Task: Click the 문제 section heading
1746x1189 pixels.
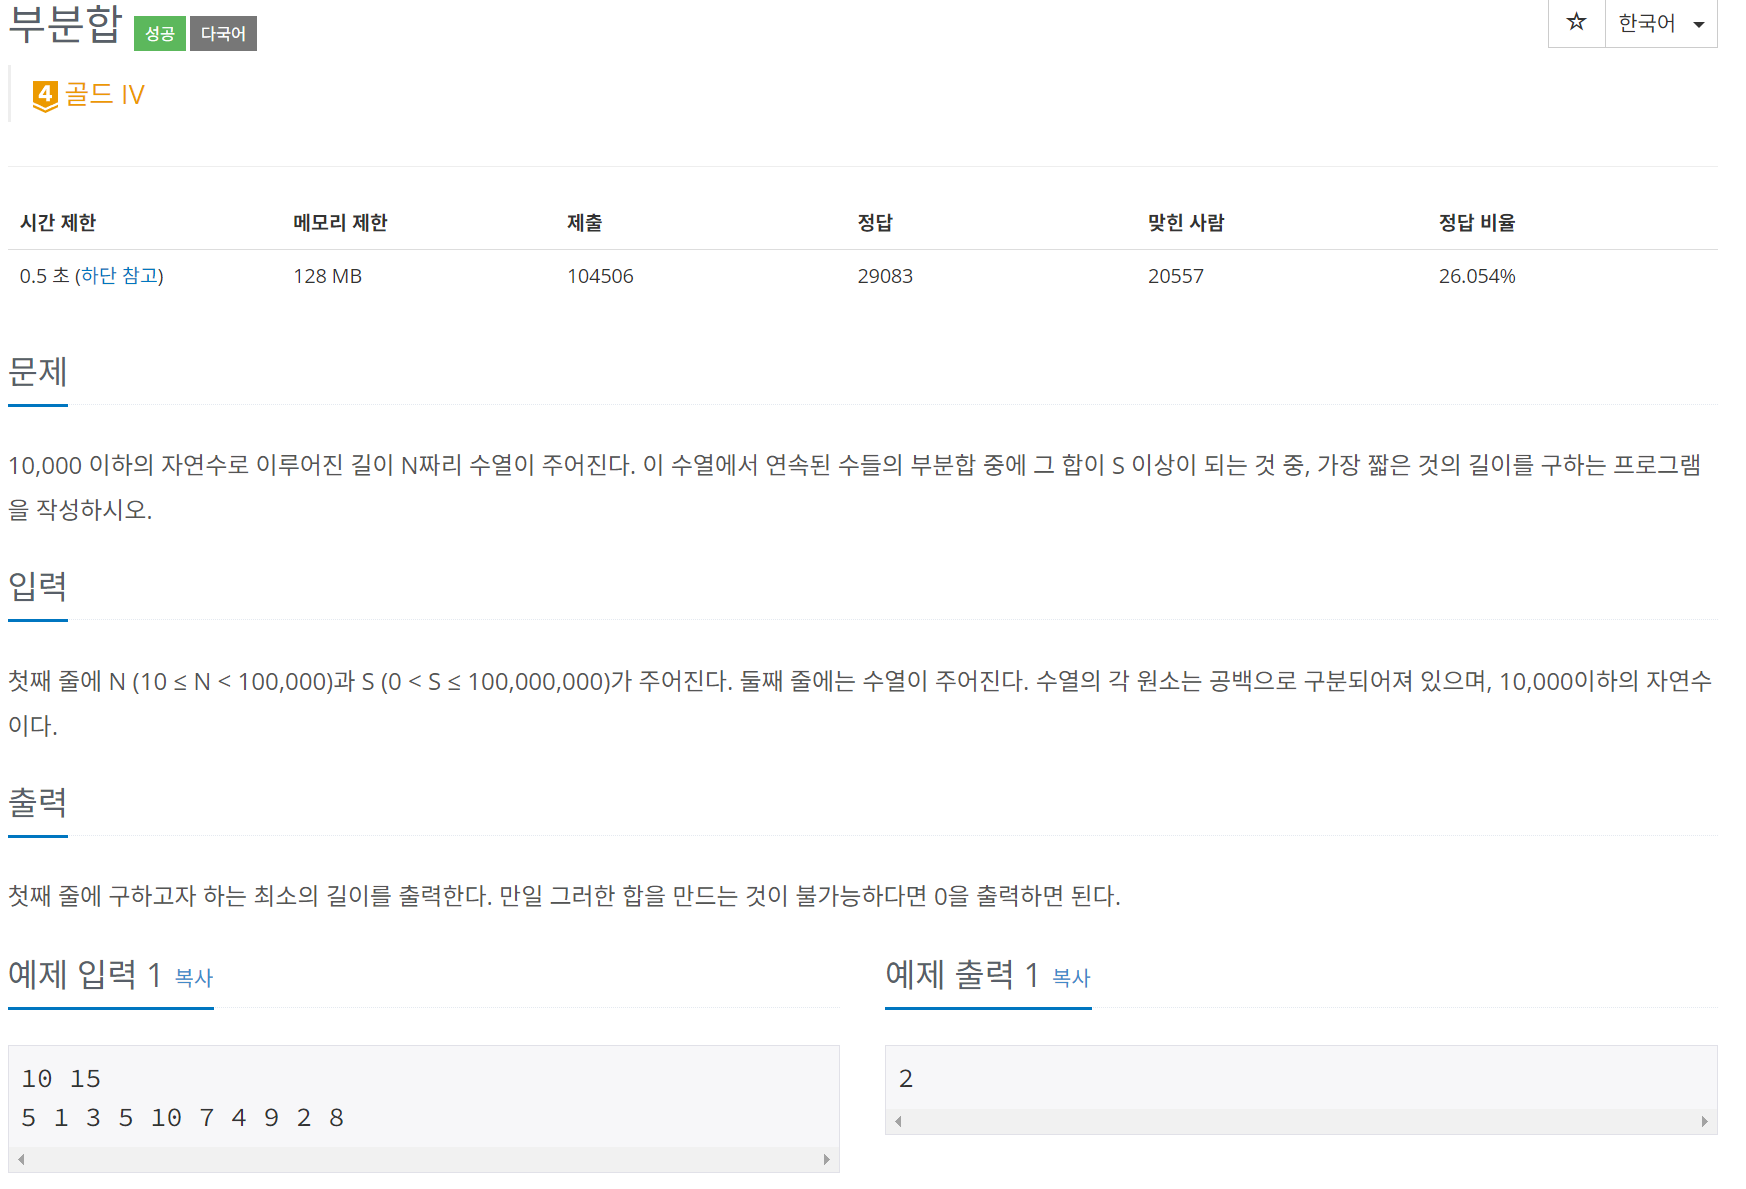Action: coord(38,372)
